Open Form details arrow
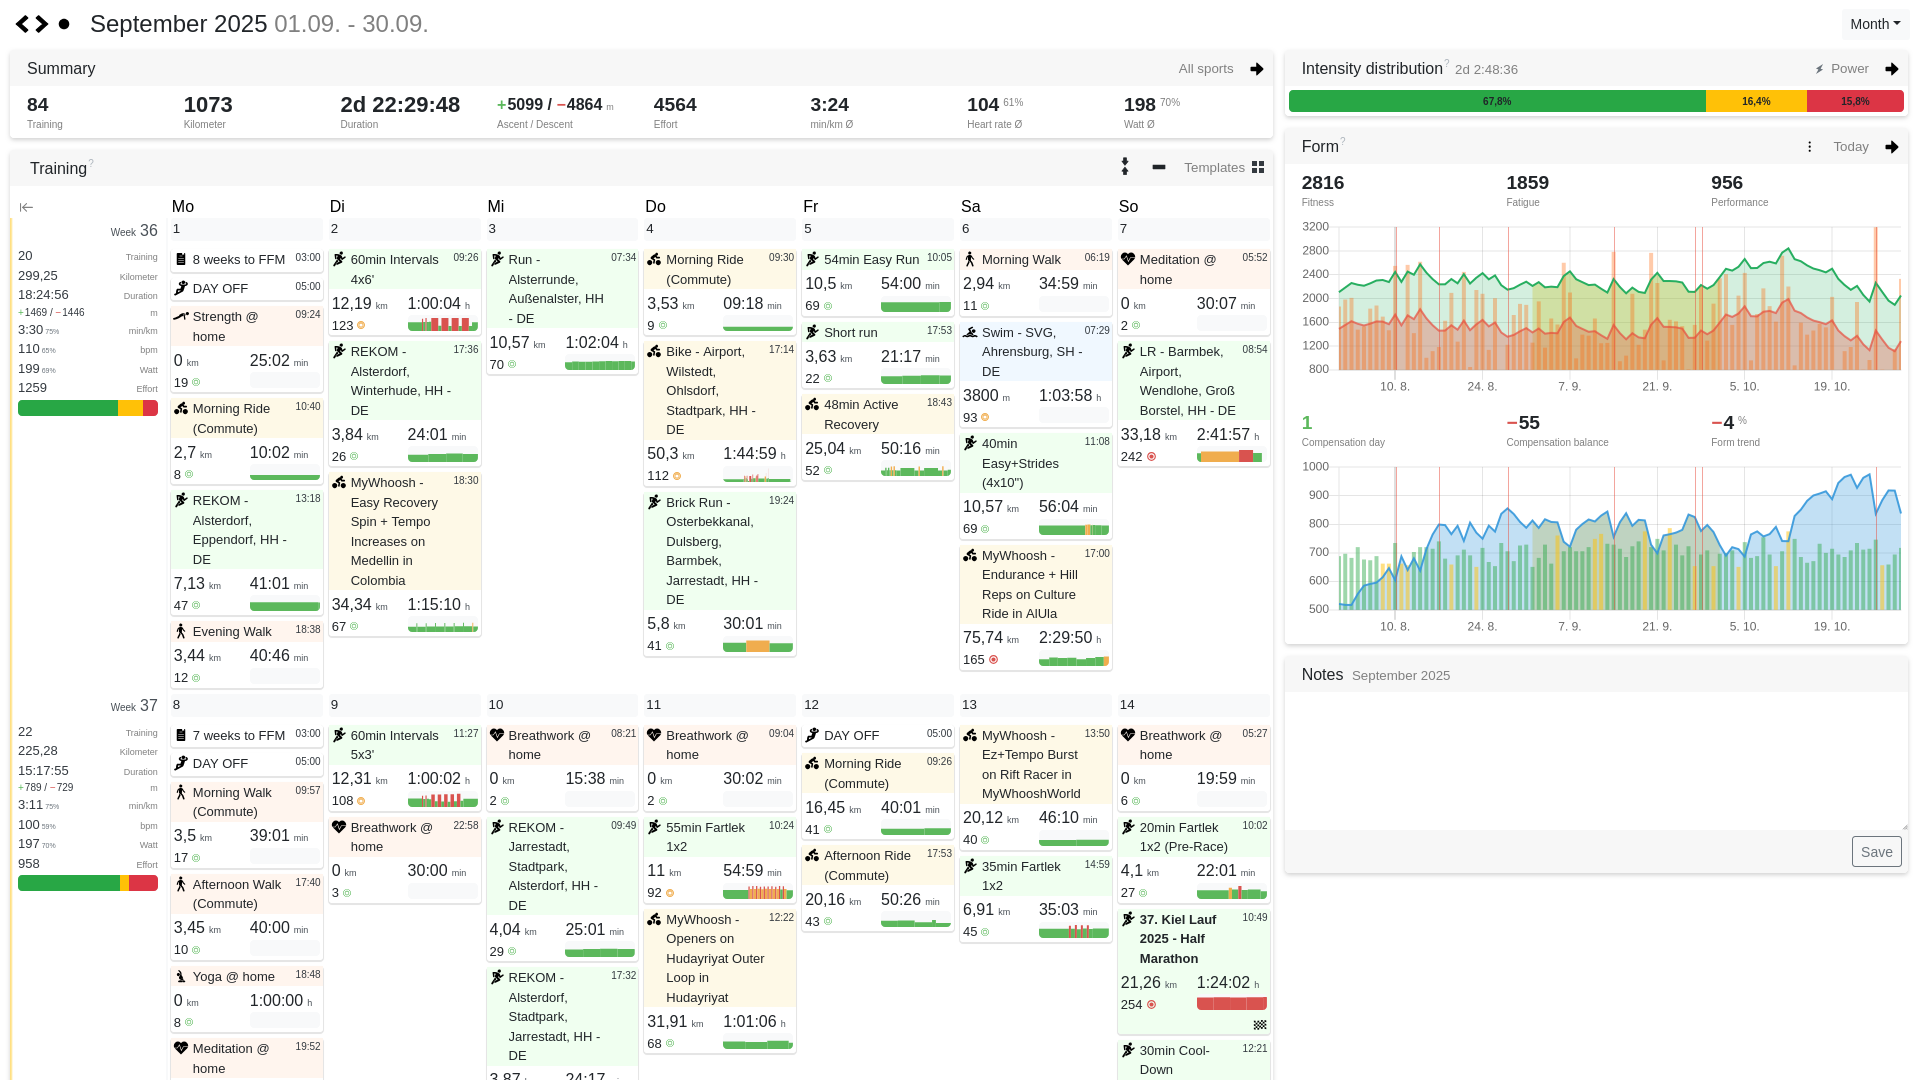Screen dimensions: 1920x1080 coord(1892,147)
